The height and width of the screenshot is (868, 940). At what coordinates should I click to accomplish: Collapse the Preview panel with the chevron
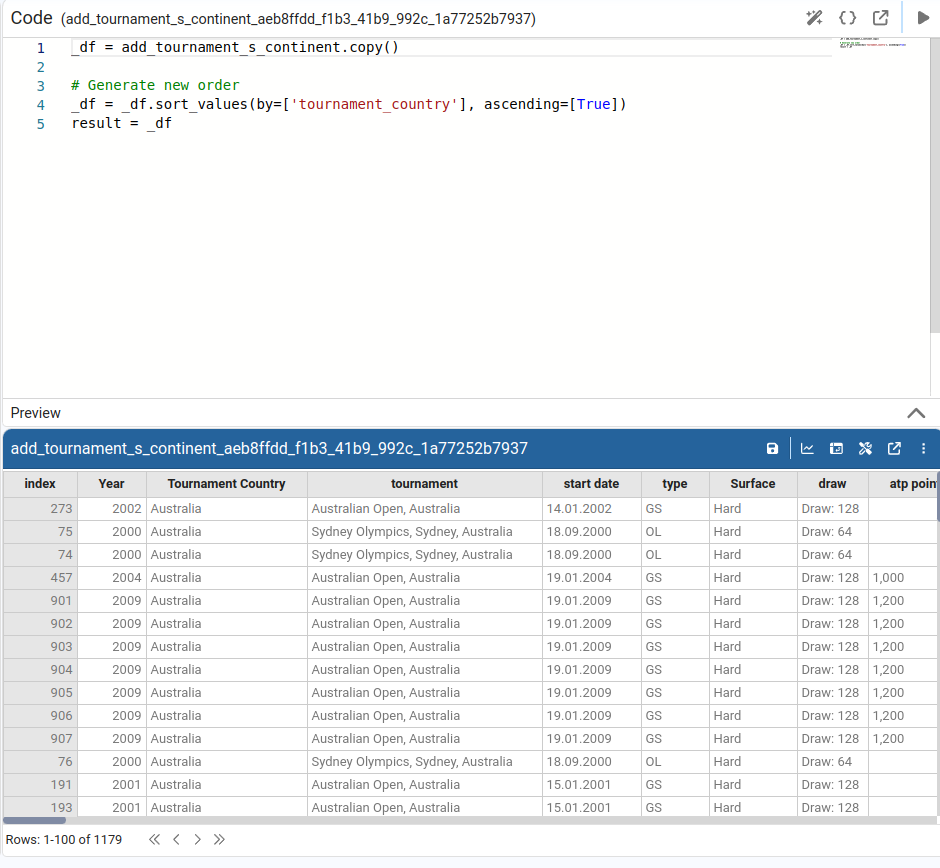pyautogui.click(x=915, y=413)
